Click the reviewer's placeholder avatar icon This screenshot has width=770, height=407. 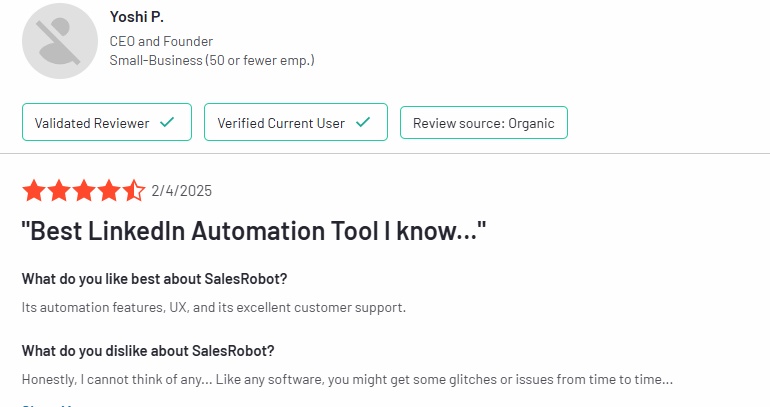click(60, 41)
